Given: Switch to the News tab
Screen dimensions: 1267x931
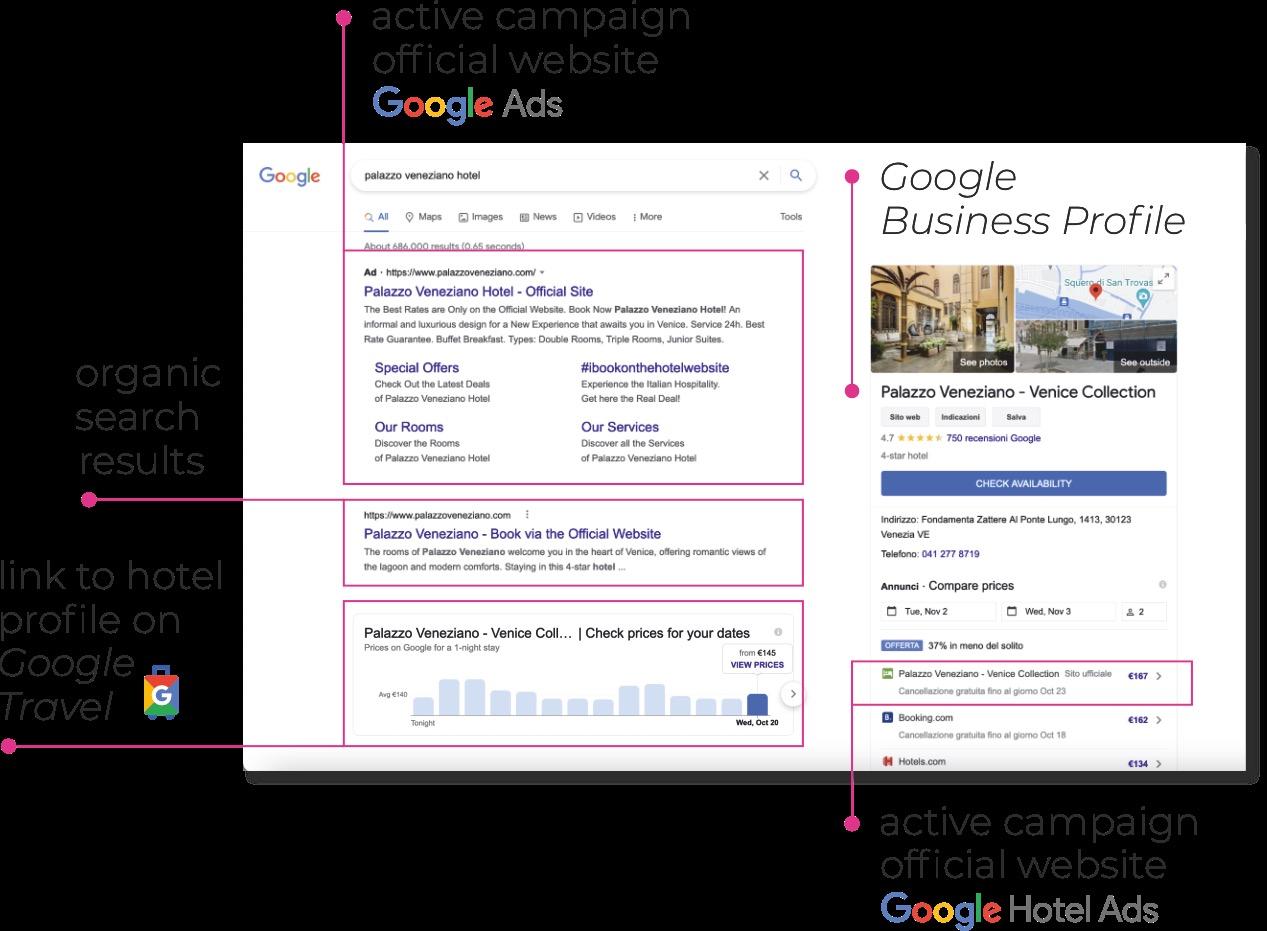Looking at the screenshot, I should coord(538,217).
